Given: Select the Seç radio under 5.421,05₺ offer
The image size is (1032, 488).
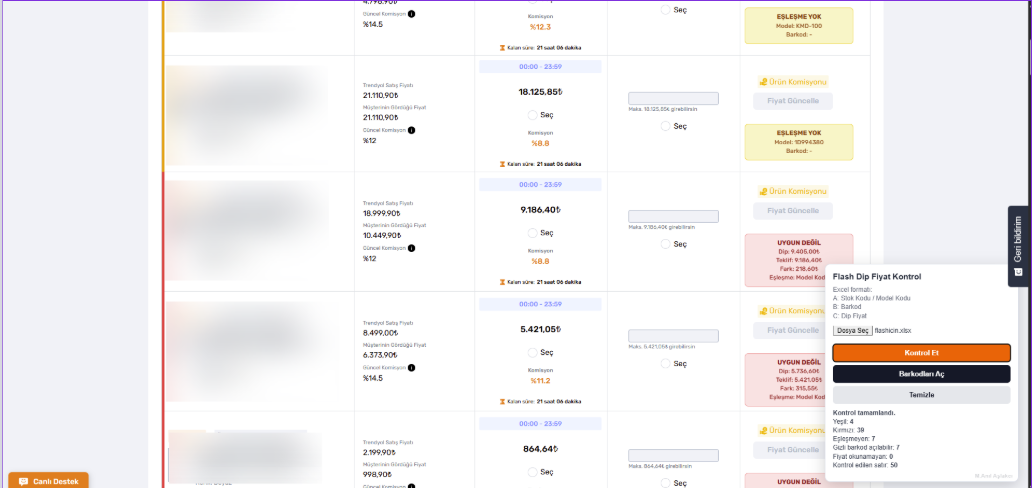Looking at the screenshot, I should (x=532, y=352).
